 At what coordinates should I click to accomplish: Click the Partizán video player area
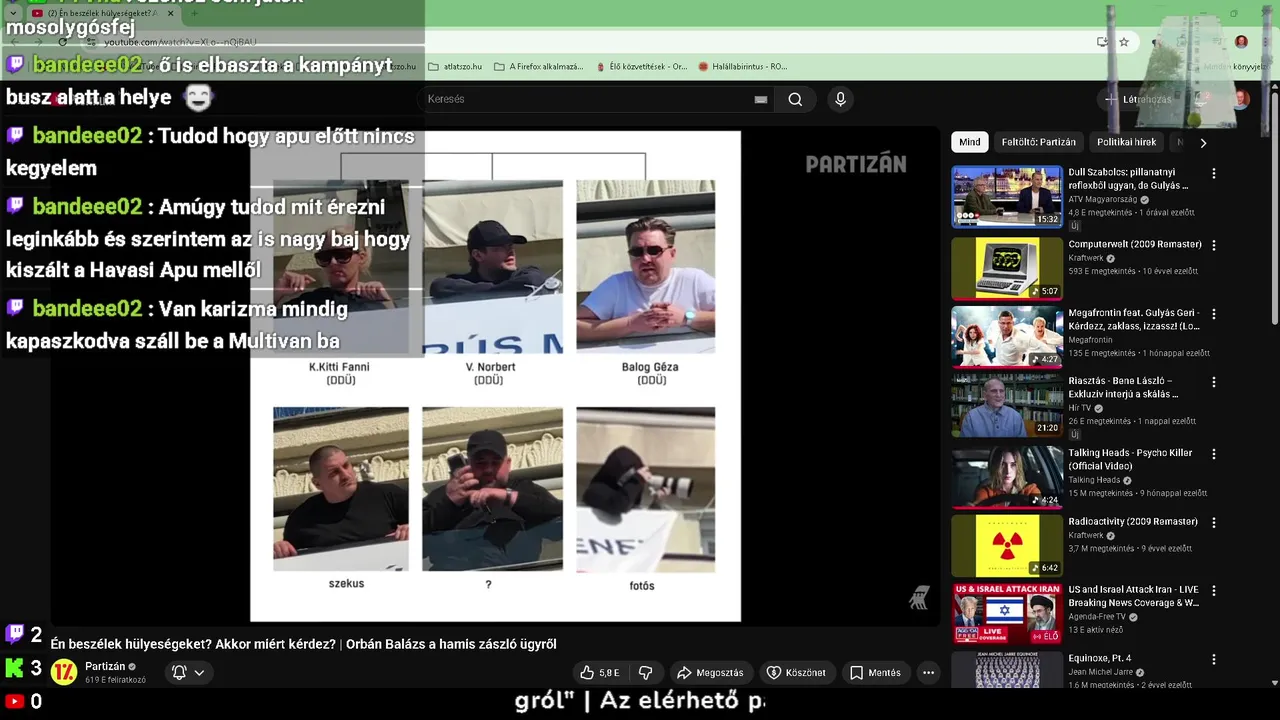495,376
